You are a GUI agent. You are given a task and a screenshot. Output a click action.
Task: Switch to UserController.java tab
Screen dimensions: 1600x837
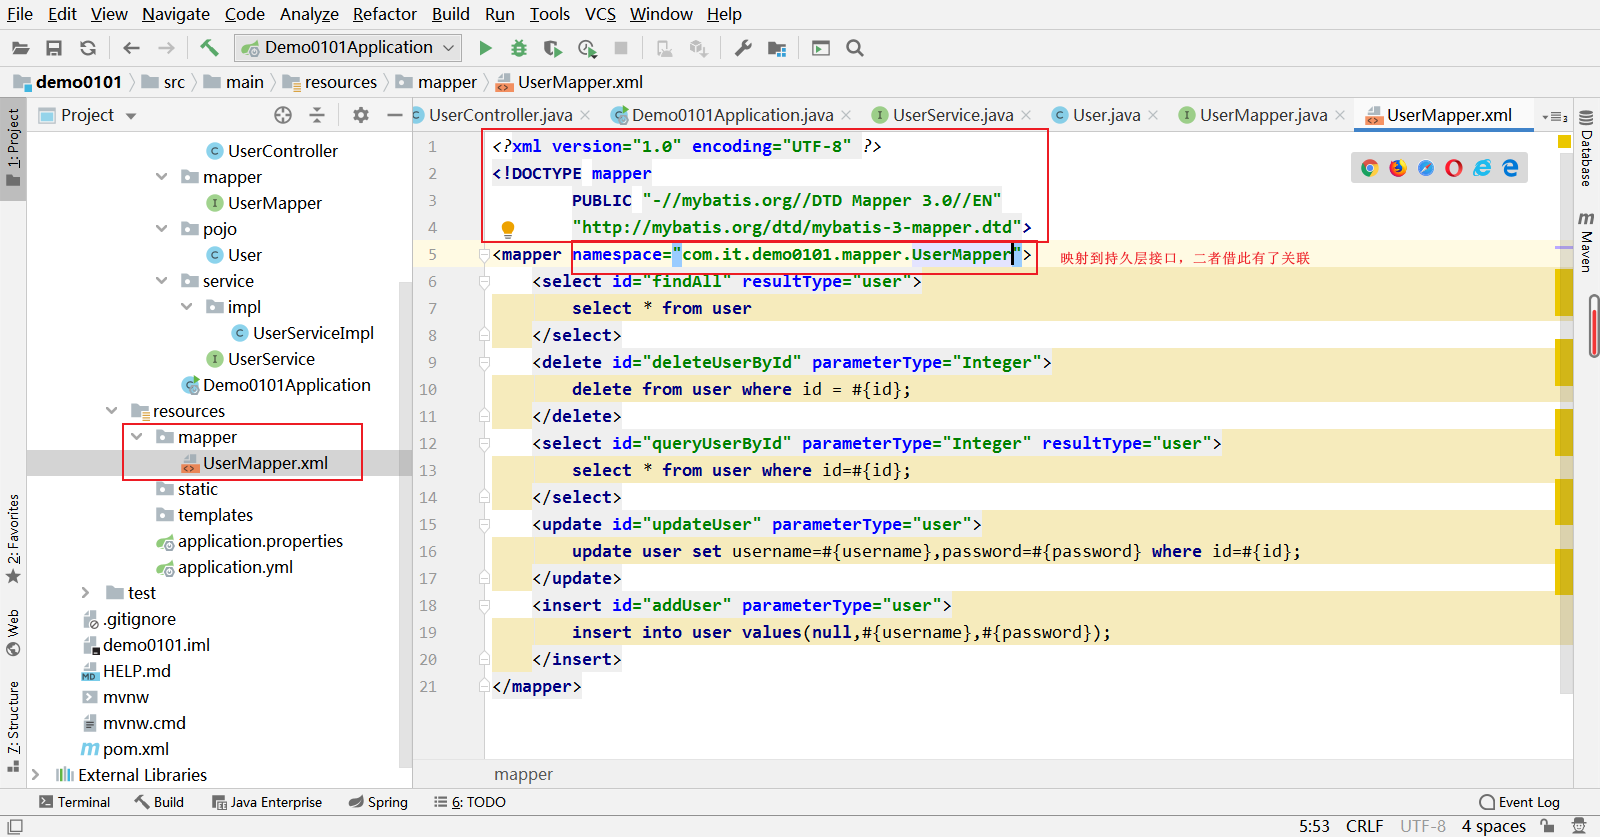pyautogui.click(x=500, y=115)
